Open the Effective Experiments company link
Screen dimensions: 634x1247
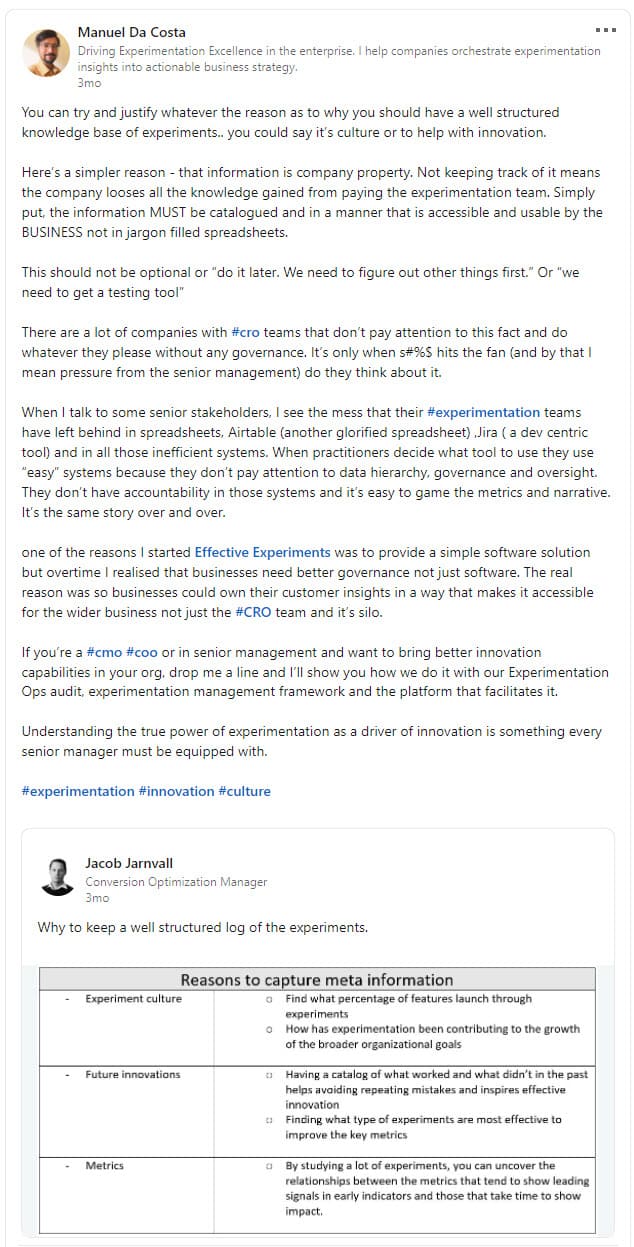(262, 552)
